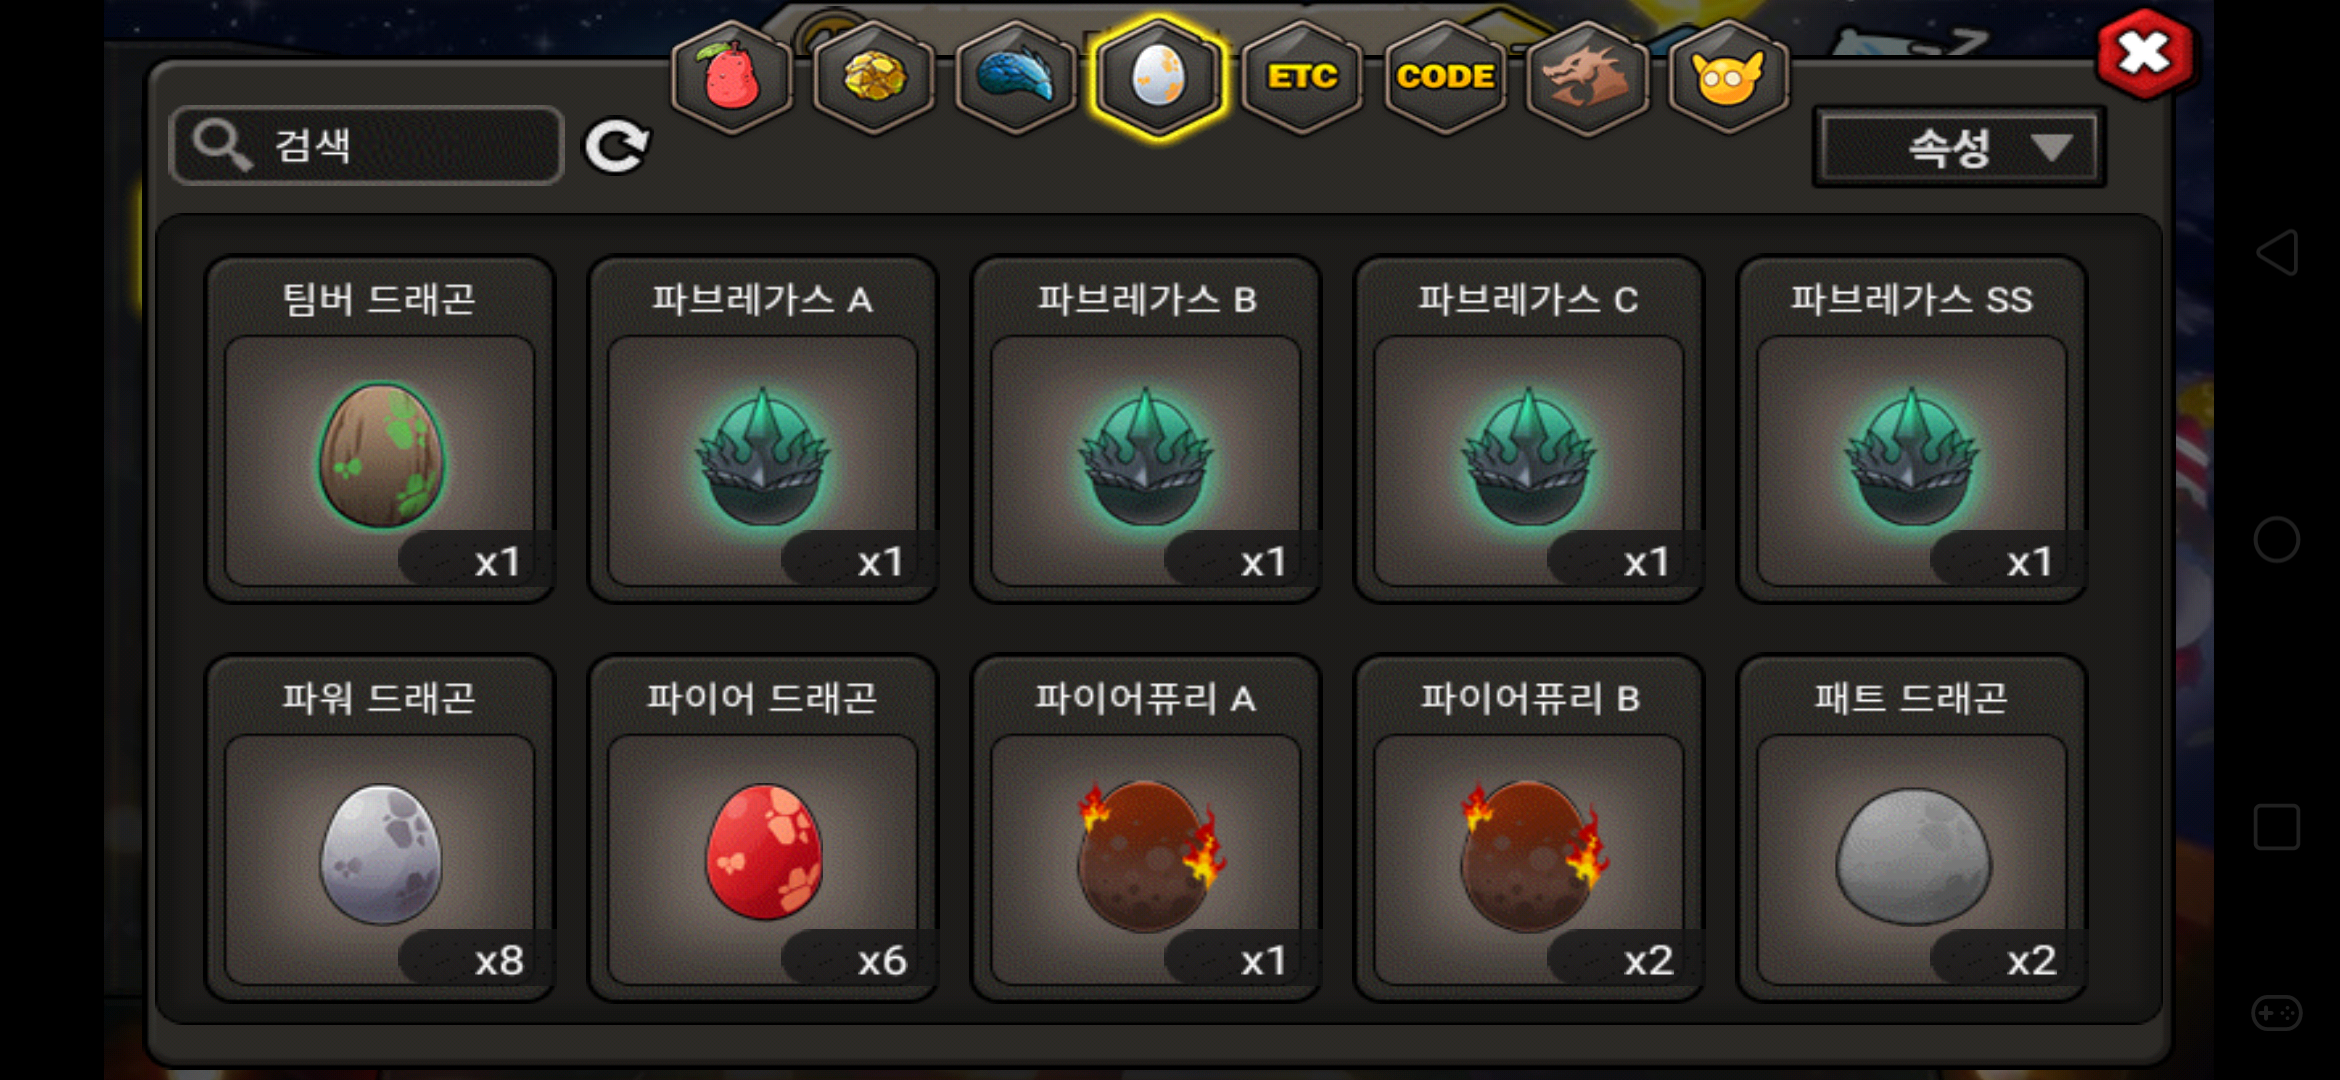Pick the 파브레가스 SS egg
The image size is (2340, 1080).
point(1912,429)
